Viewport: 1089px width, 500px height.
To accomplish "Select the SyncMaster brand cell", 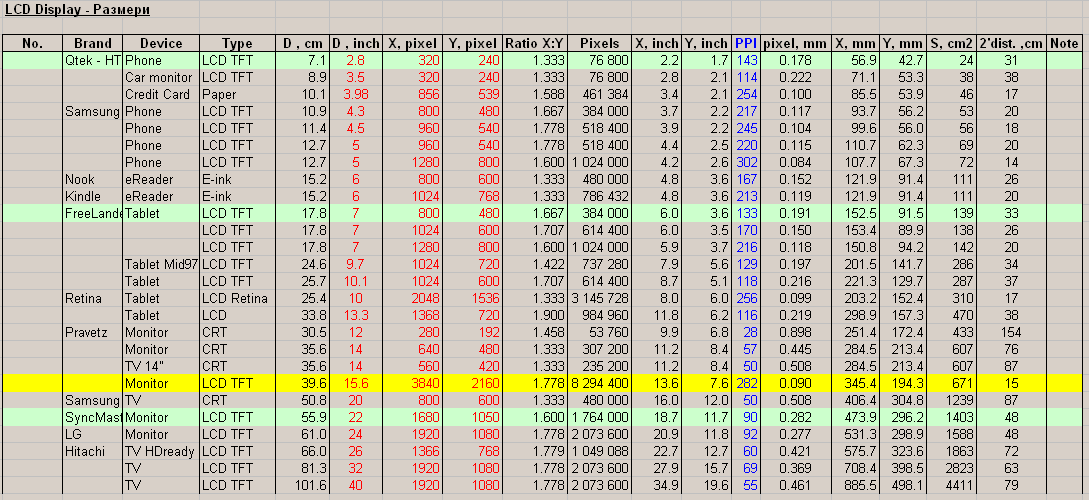I will [x=93, y=417].
